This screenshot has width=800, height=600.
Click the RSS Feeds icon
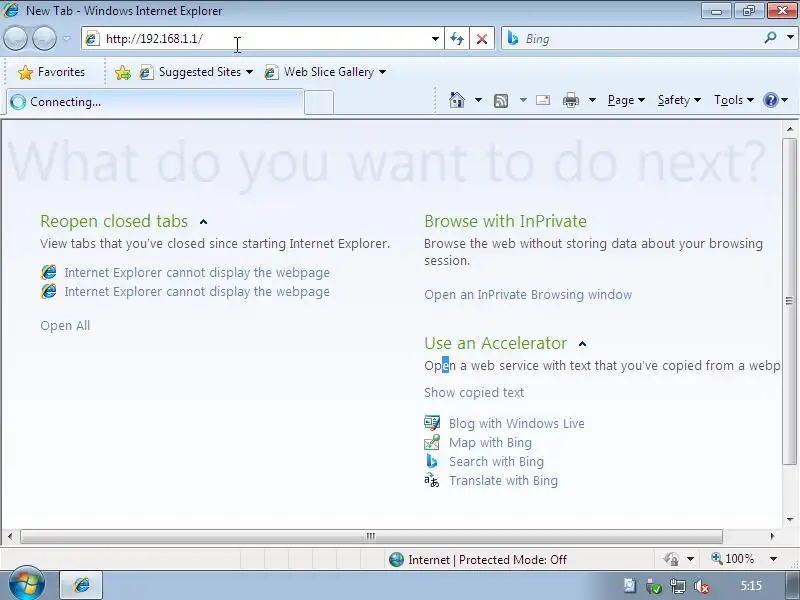click(x=501, y=101)
